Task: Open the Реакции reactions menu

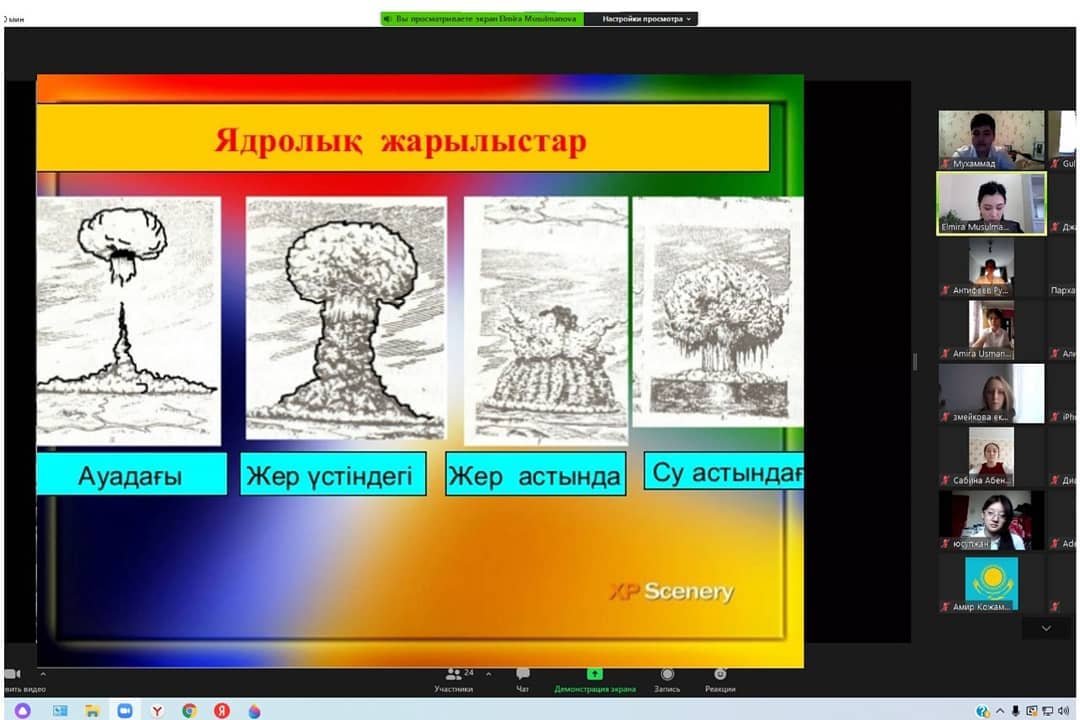Action: coord(719,680)
